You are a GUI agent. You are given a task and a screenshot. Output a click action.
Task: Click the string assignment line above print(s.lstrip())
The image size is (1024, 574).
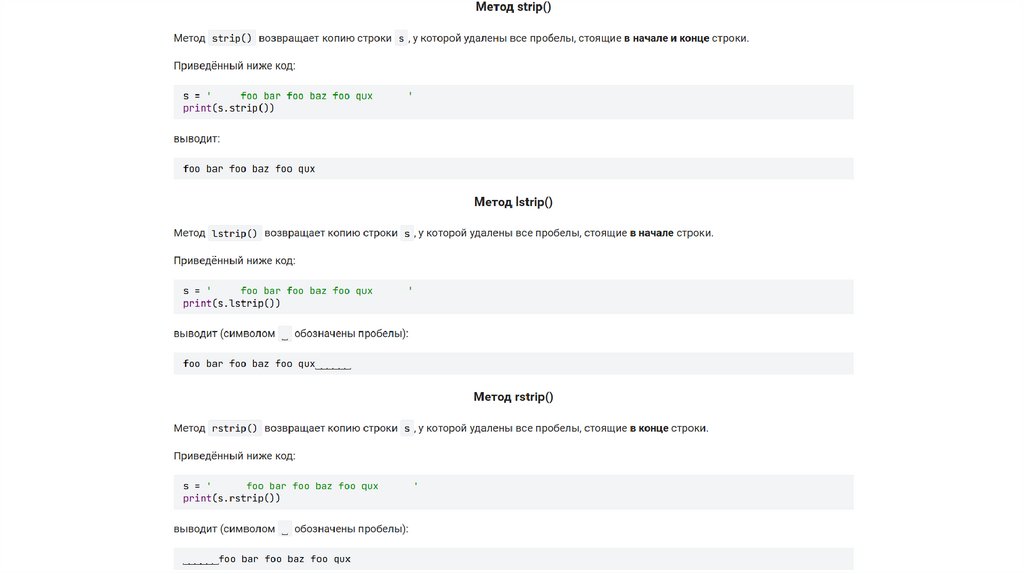tap(297, 291)
